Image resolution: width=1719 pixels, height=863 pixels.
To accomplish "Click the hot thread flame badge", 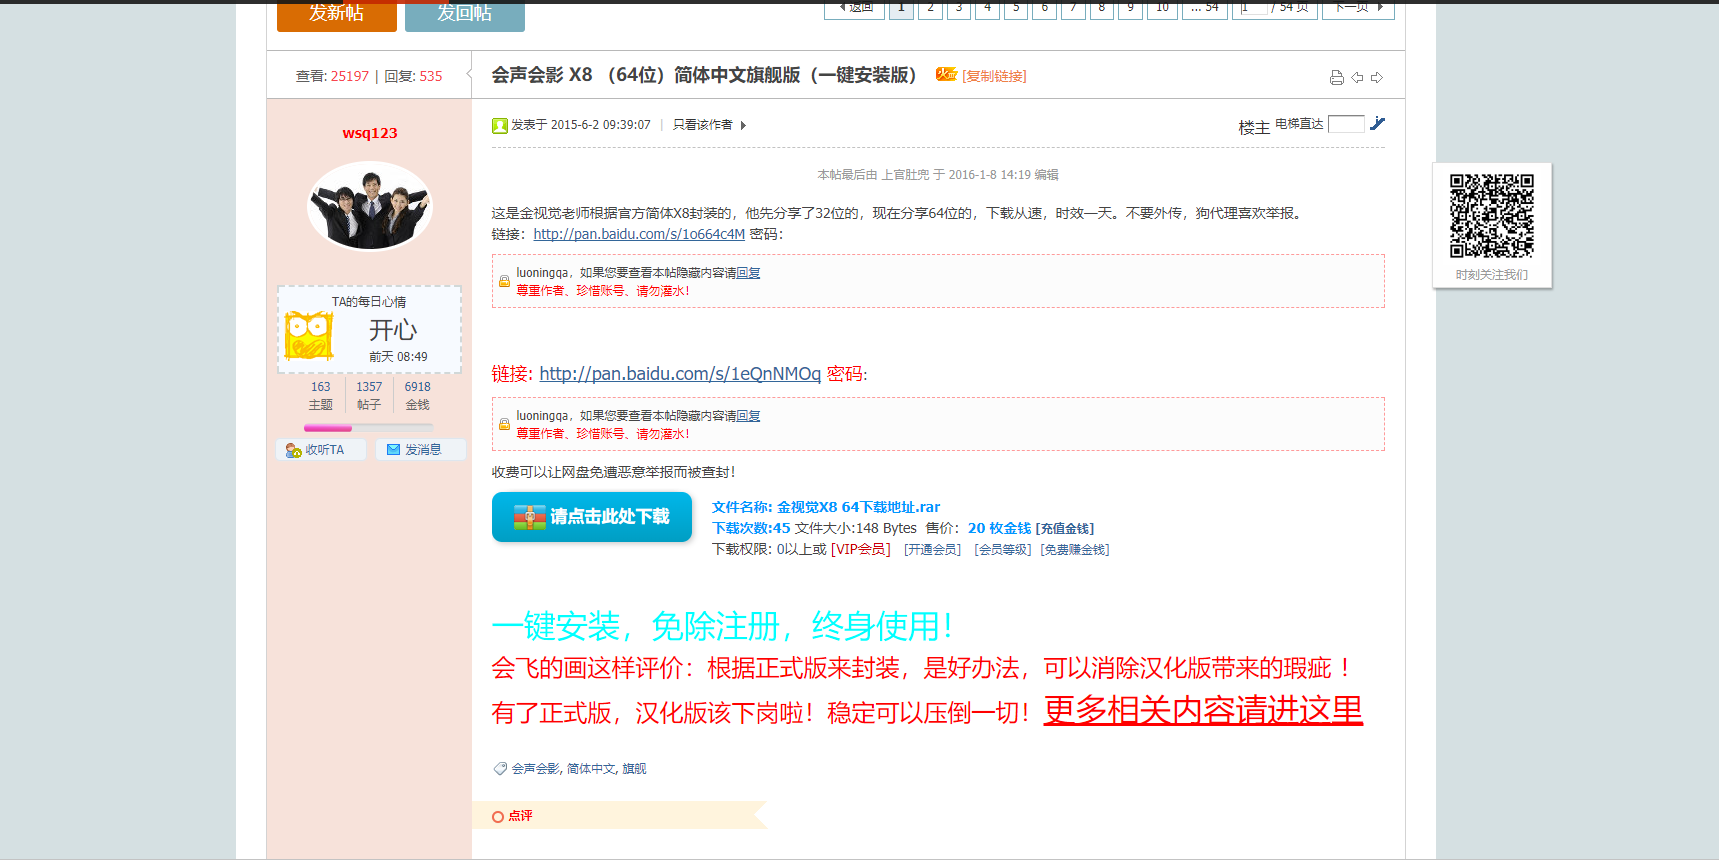I will (x=946, y=74).
